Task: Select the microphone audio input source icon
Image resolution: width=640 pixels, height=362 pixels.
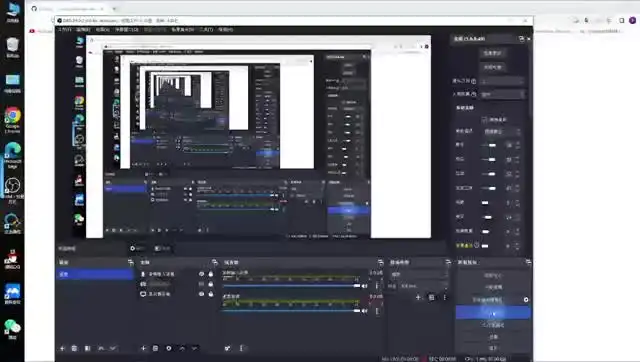Action: [x=143, y=274]
